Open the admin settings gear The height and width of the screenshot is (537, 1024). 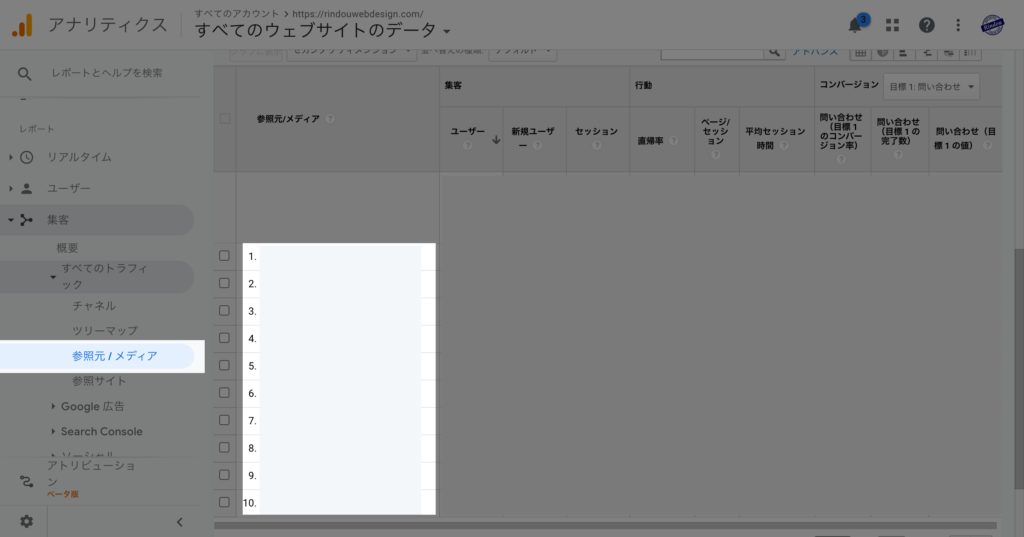click(x=26, y=521)
